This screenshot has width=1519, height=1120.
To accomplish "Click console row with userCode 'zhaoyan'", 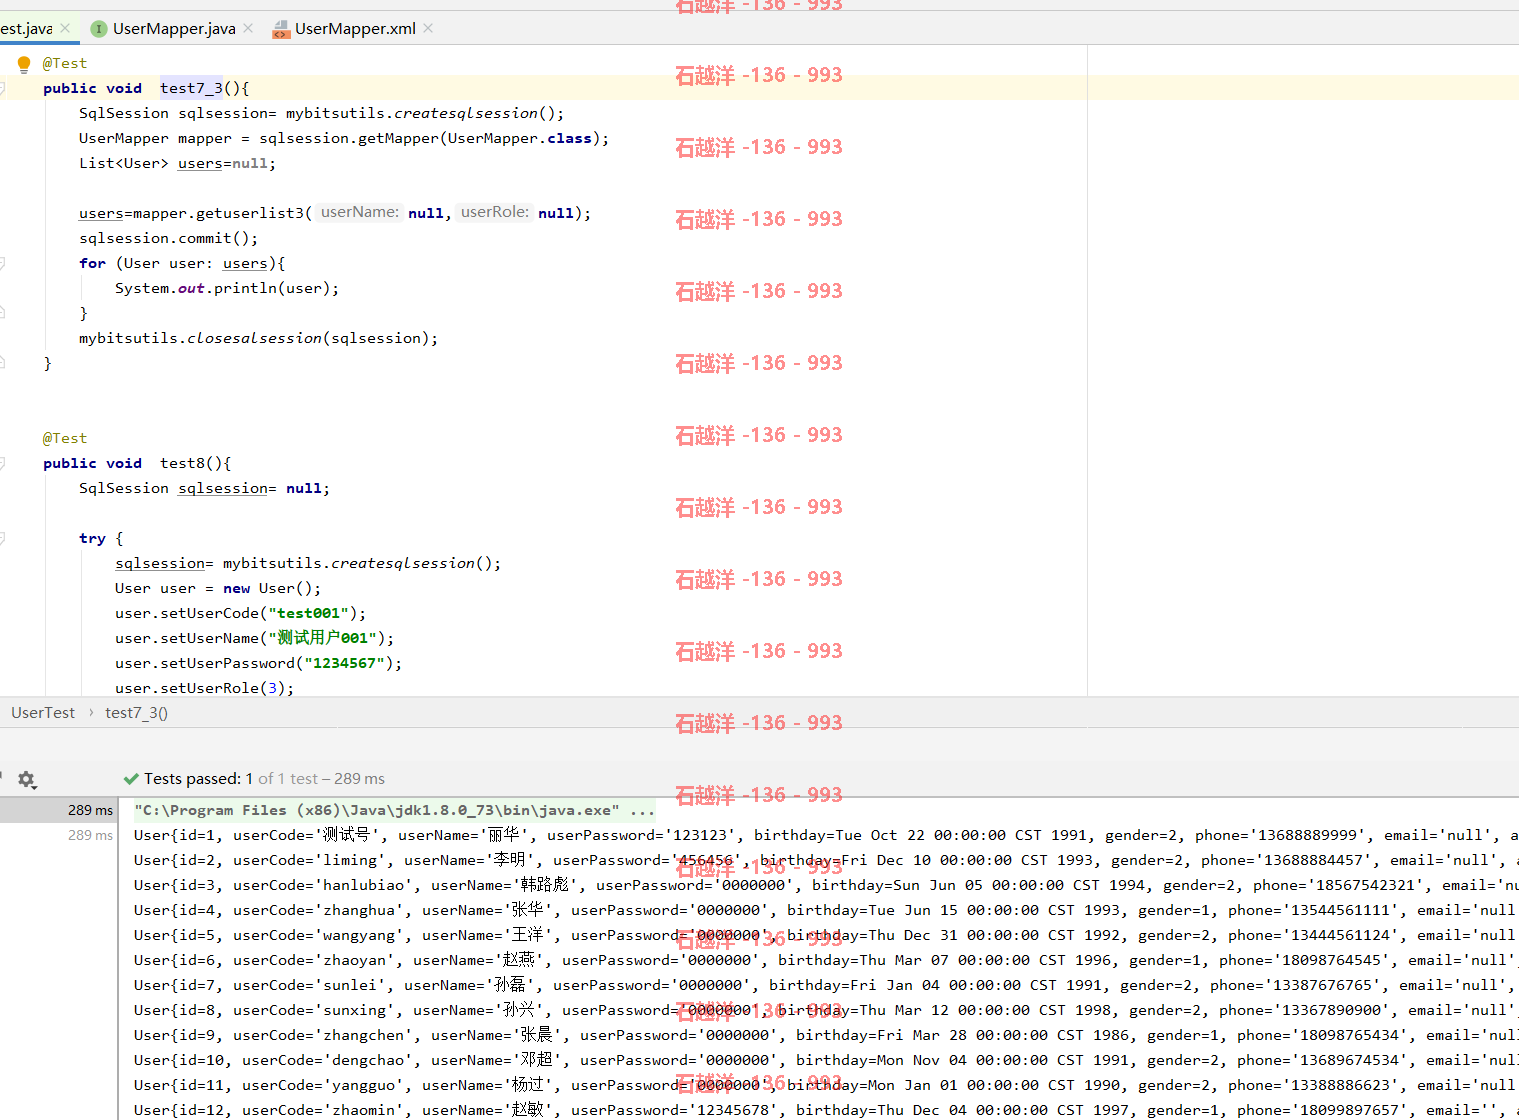I will point(826,960).
